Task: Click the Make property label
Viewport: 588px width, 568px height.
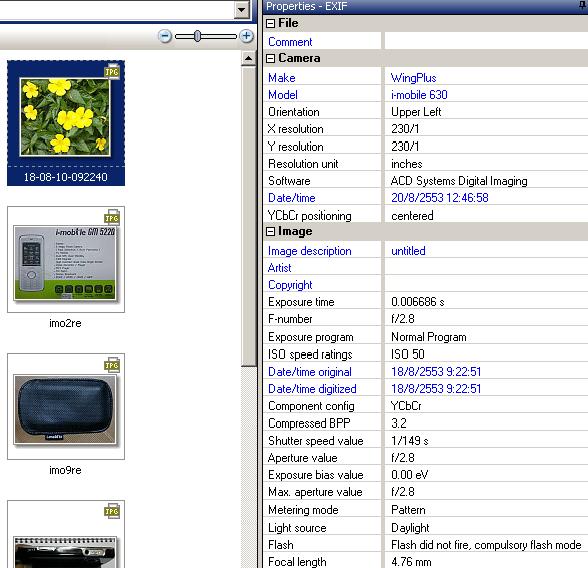Action: (x=282, y=78)
